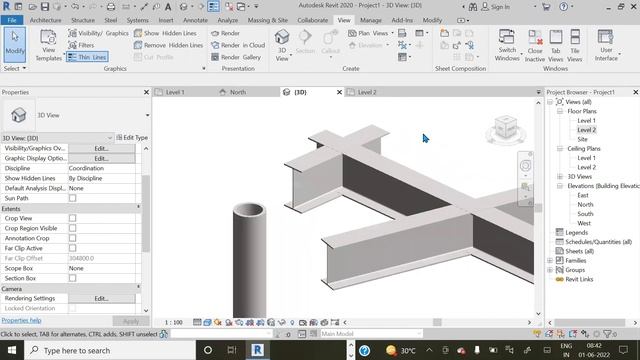The image size is (640, 360).
Task: Open the Annotate ribbon tab
Action: (x=195, y=20)
